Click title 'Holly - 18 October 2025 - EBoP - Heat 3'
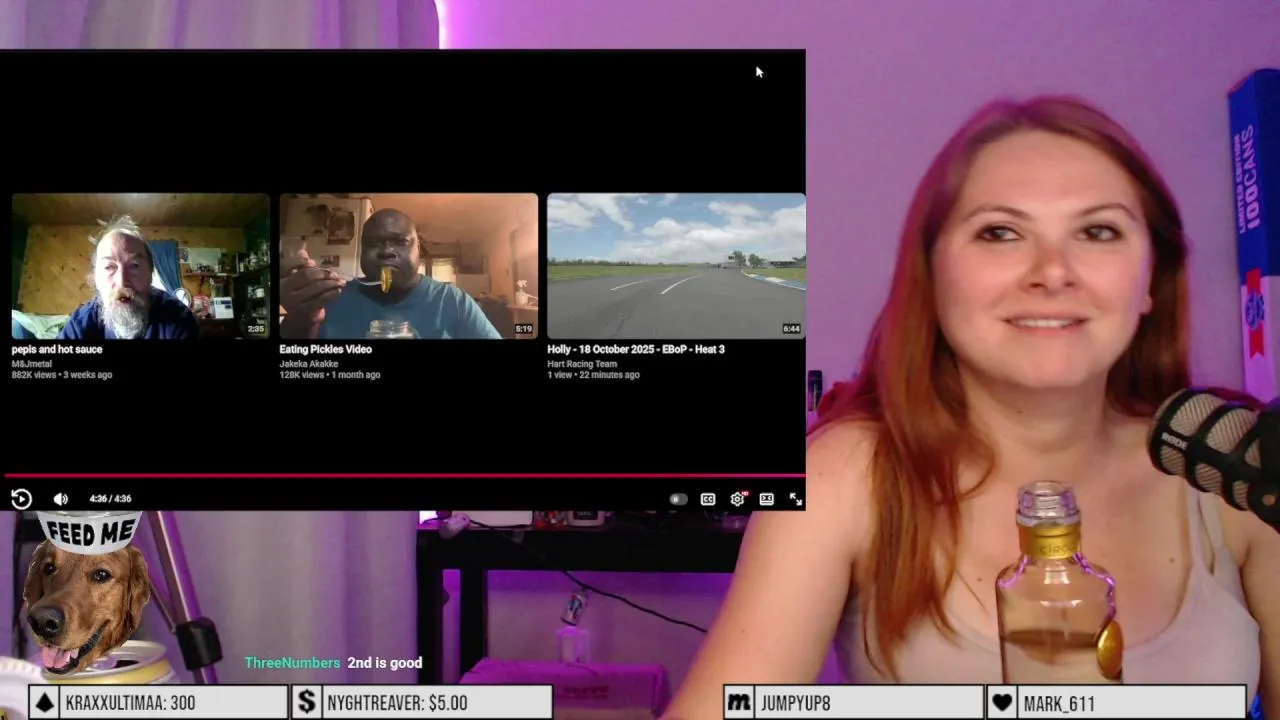This screenshot has height=720, width=1280. pyautogui.click(x=636, y=349)
